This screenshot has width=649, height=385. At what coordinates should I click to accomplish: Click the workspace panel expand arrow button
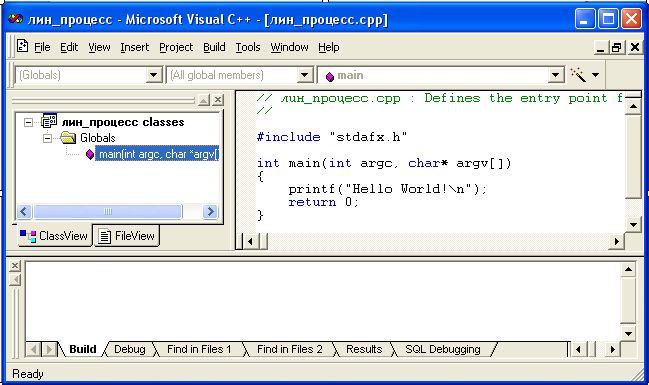(x=204, y=100)
